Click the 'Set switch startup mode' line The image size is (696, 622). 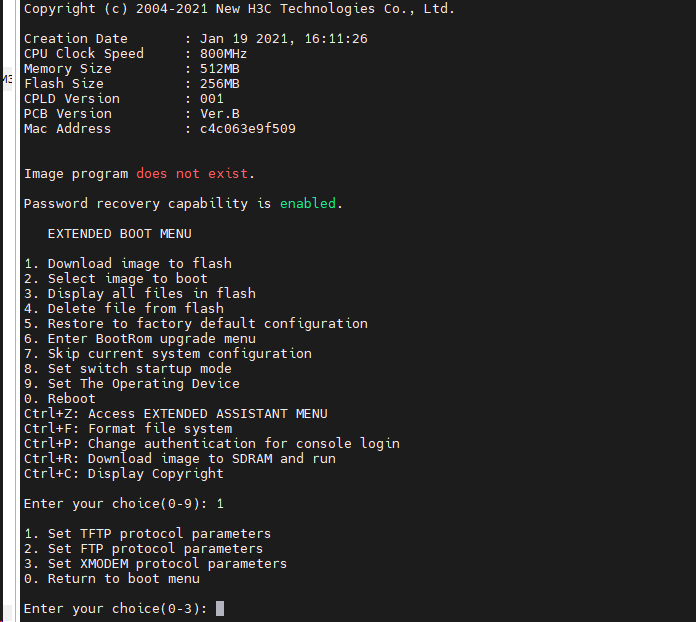[x=127, y=368]
